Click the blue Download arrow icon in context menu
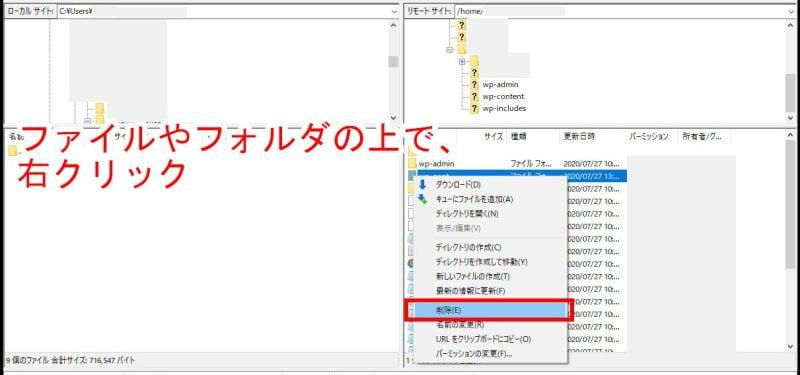Viewport: 800px width, 375px height. pyautogui.click(x=422, y=185)
